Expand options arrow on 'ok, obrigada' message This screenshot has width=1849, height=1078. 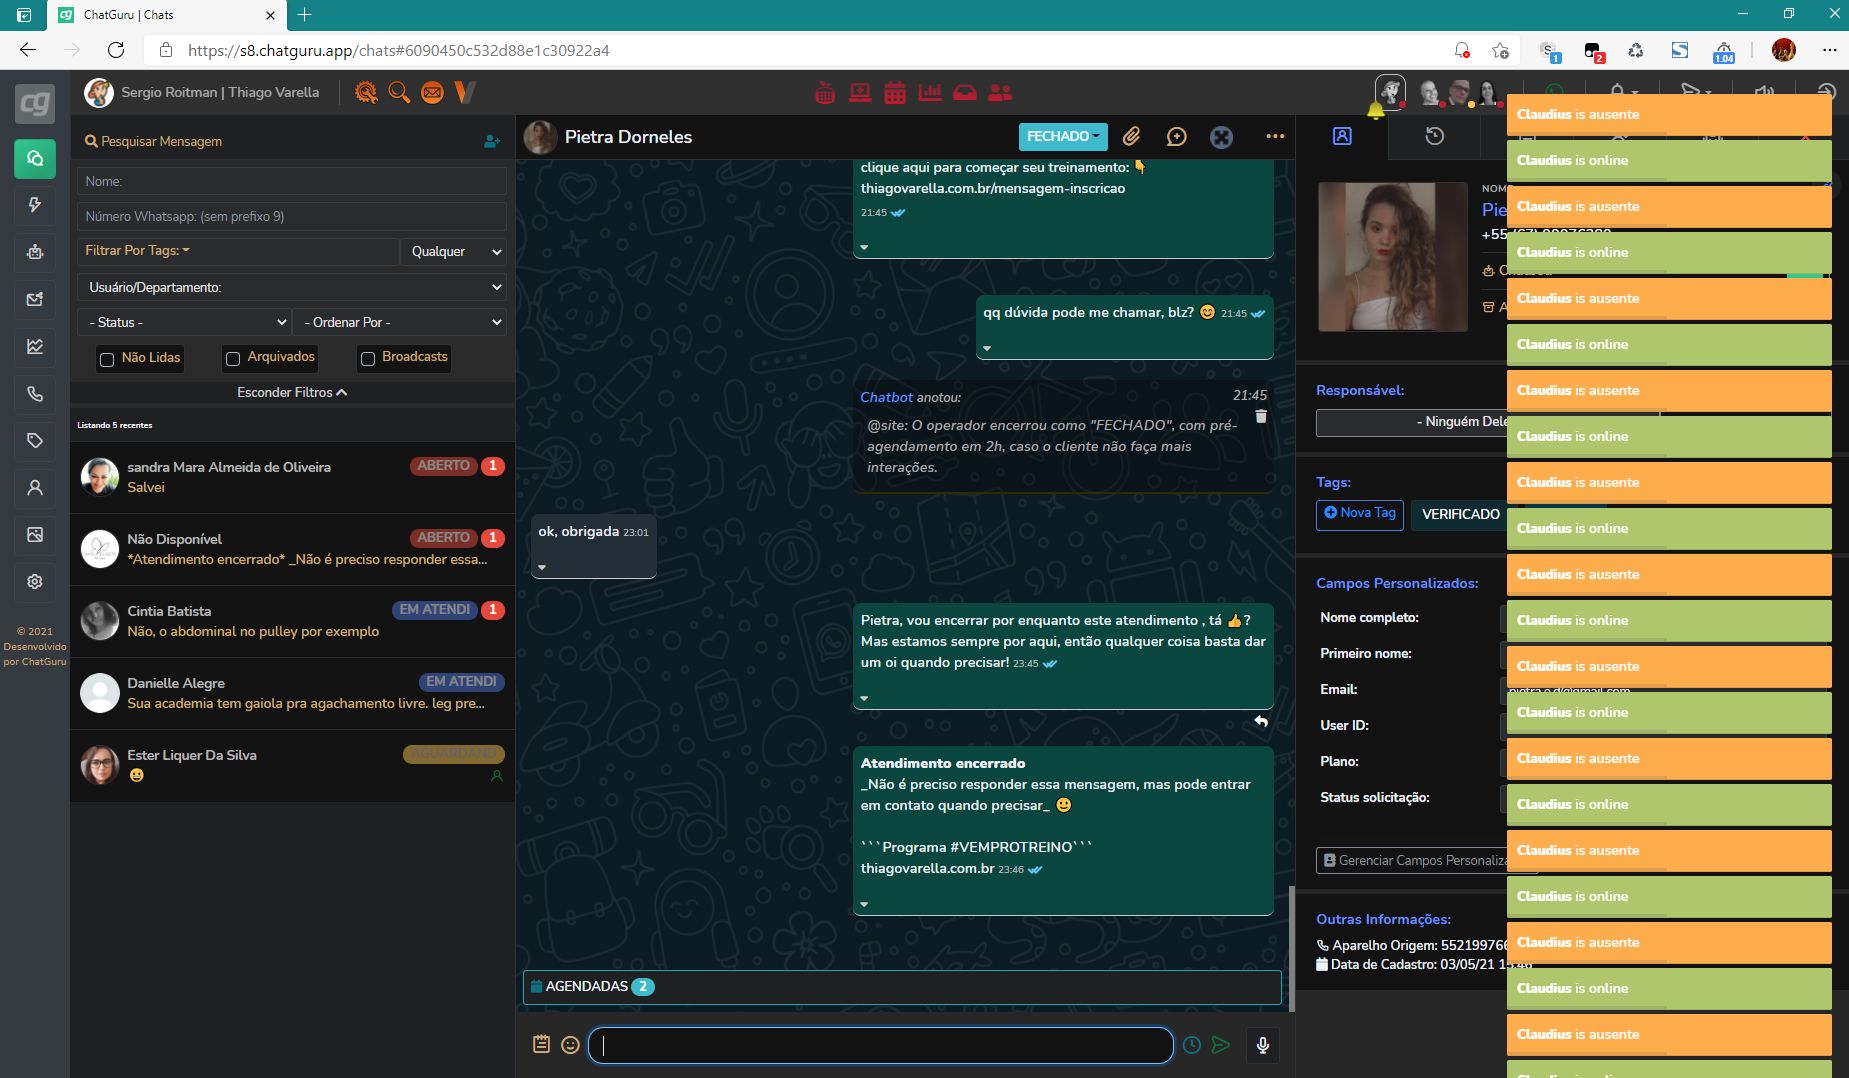point(542,567)
